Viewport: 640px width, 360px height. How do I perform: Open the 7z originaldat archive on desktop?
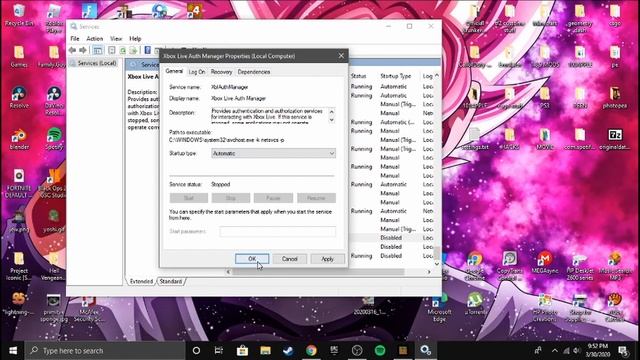[615, 139]
